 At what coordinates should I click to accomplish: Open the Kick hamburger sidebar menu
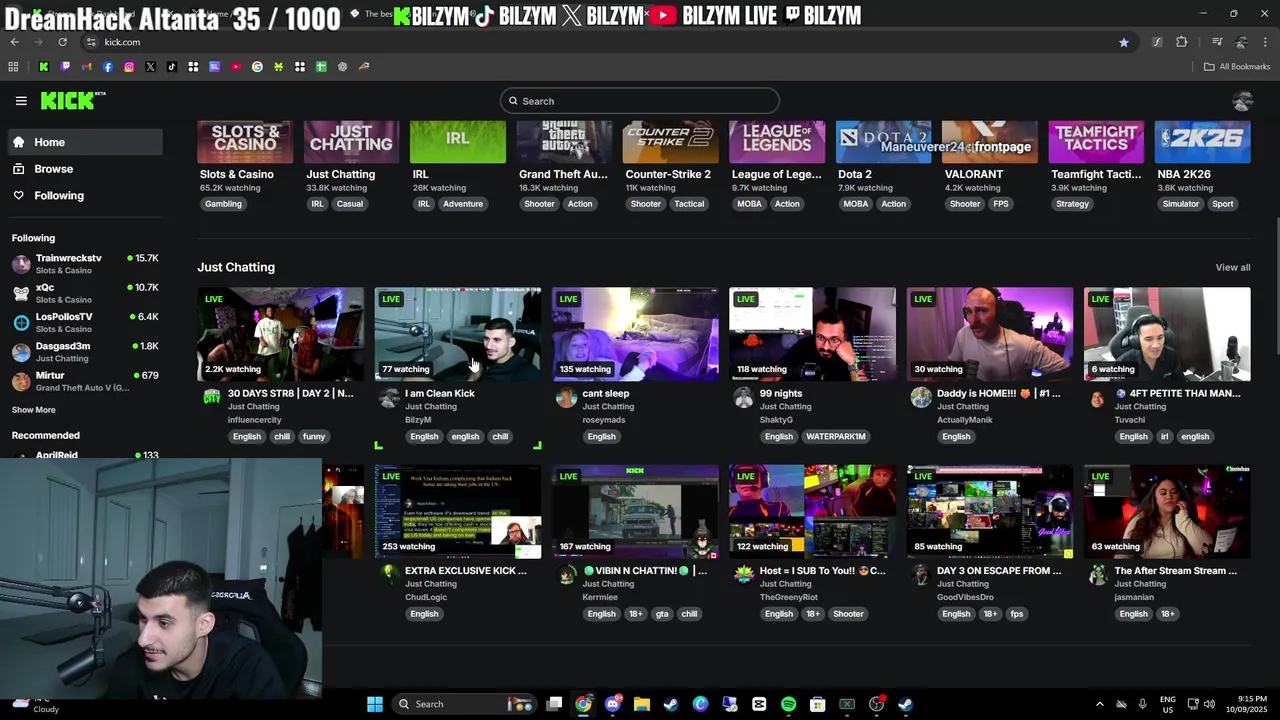21,101
